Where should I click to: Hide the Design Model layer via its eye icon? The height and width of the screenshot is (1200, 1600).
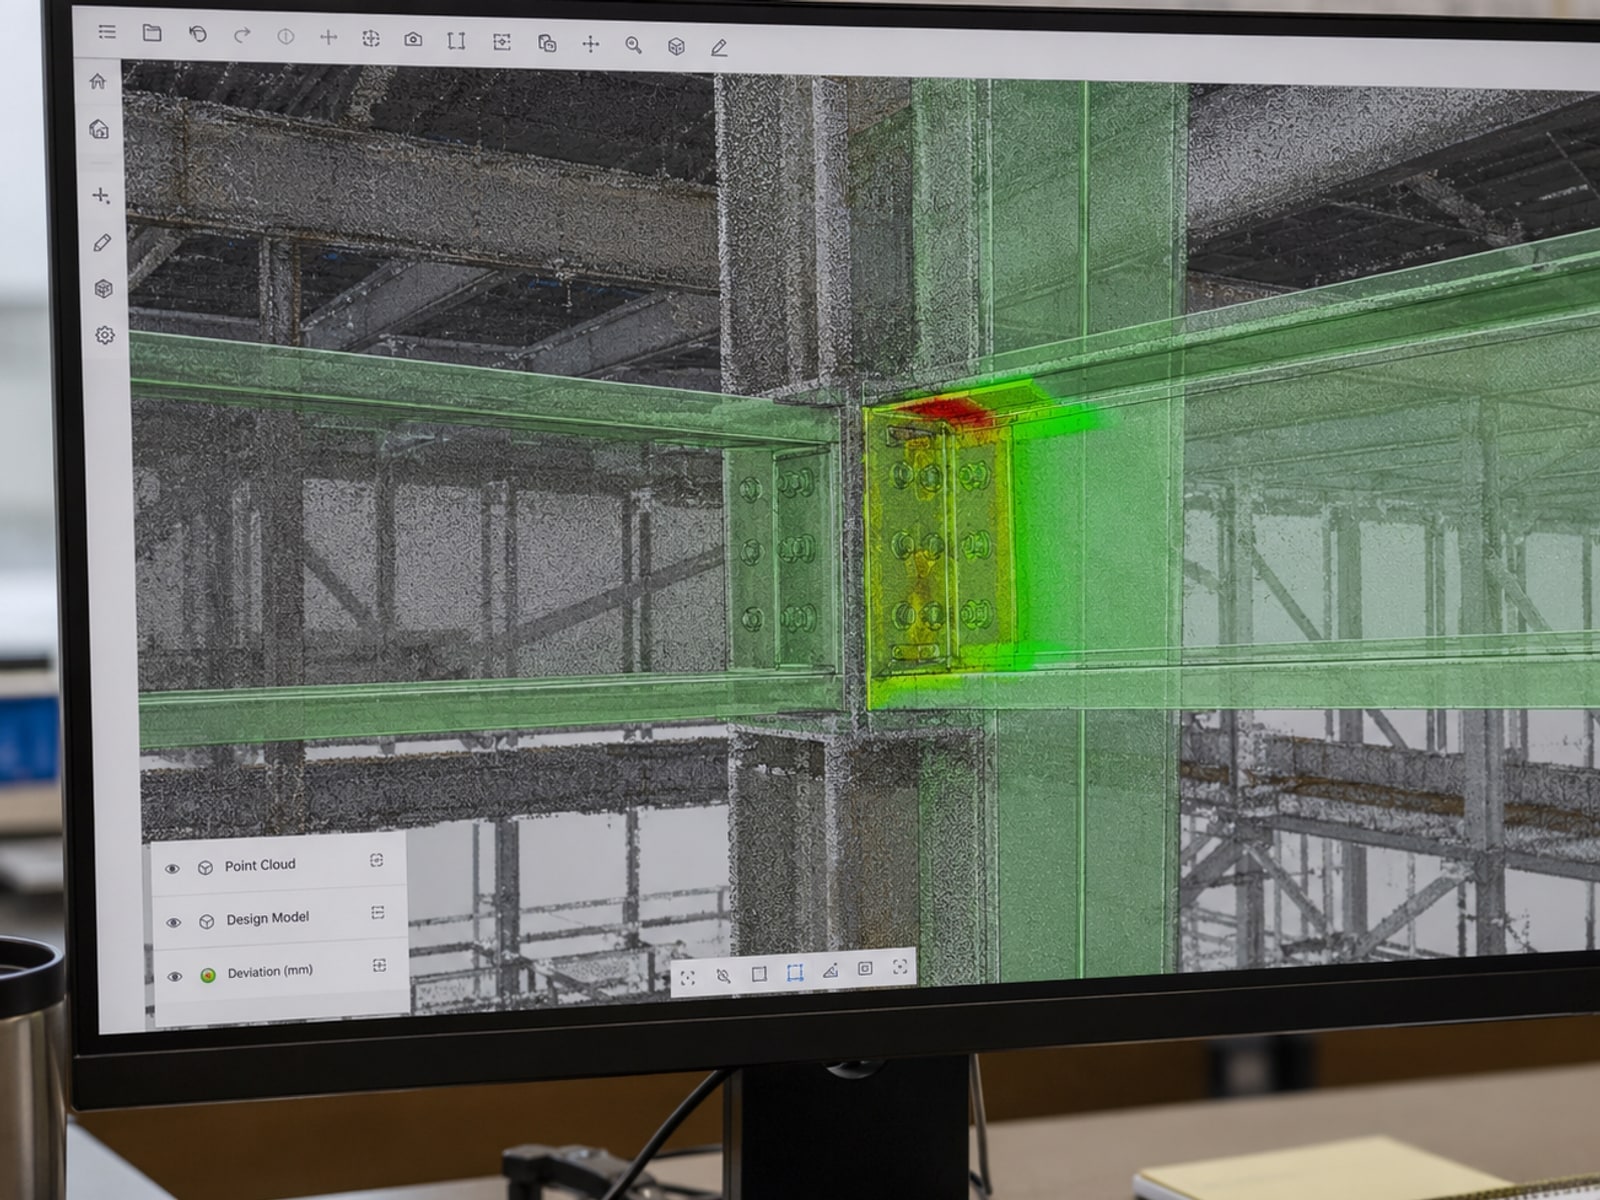(x=173, y=922)
